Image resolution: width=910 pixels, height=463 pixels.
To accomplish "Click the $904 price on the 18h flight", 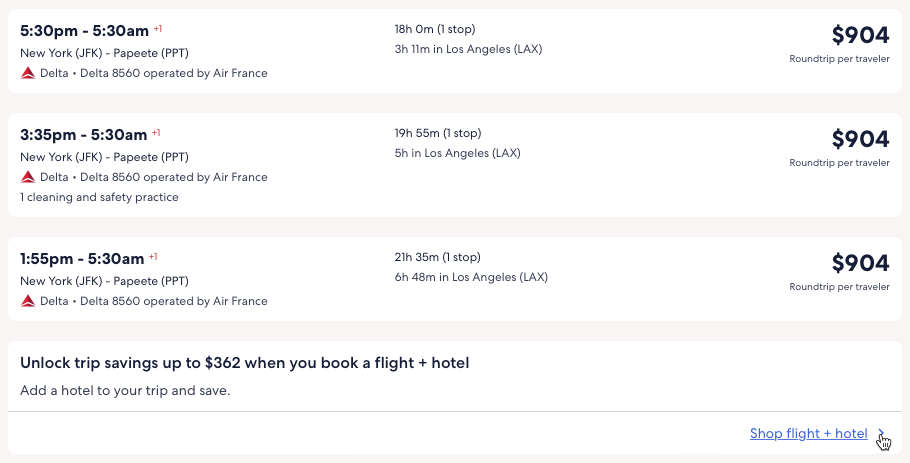I will pos(860,36).
